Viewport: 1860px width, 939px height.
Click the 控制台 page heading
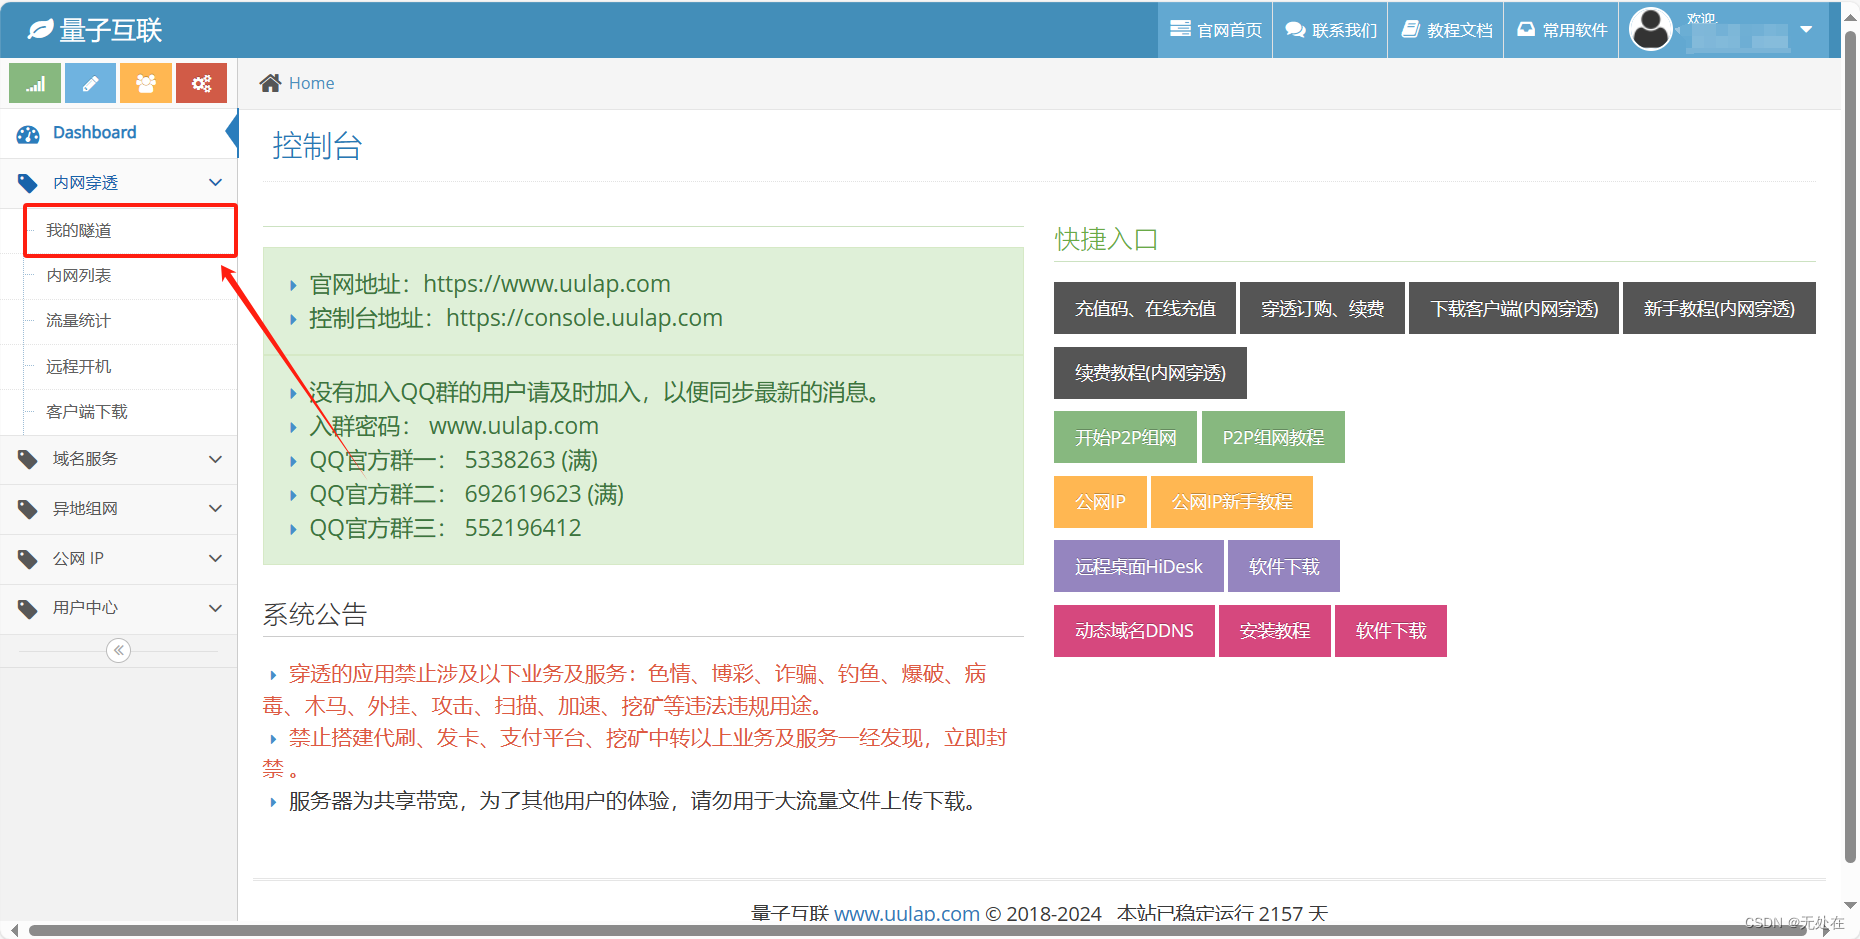(x=317, y=146)
